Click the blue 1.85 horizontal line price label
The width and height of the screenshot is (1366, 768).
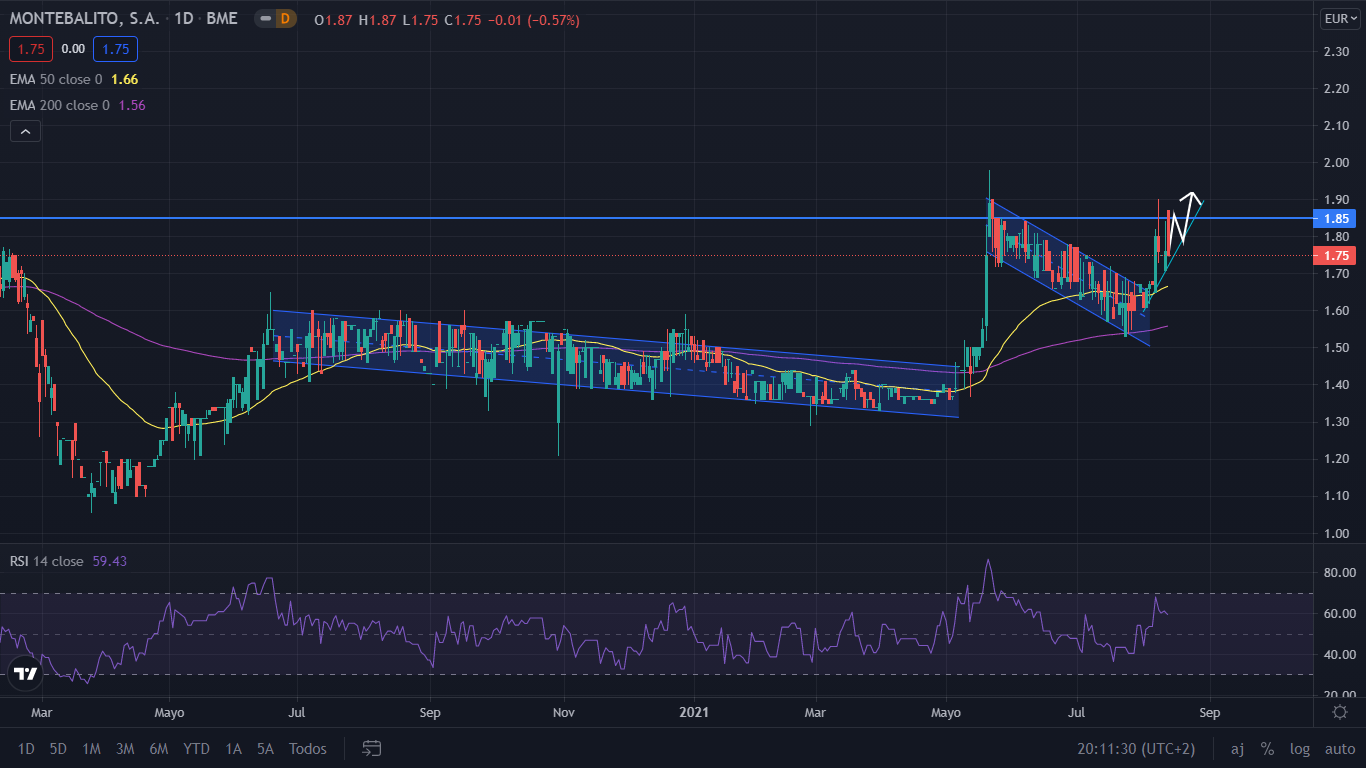pyautogui.click(x=1338, y=218)
